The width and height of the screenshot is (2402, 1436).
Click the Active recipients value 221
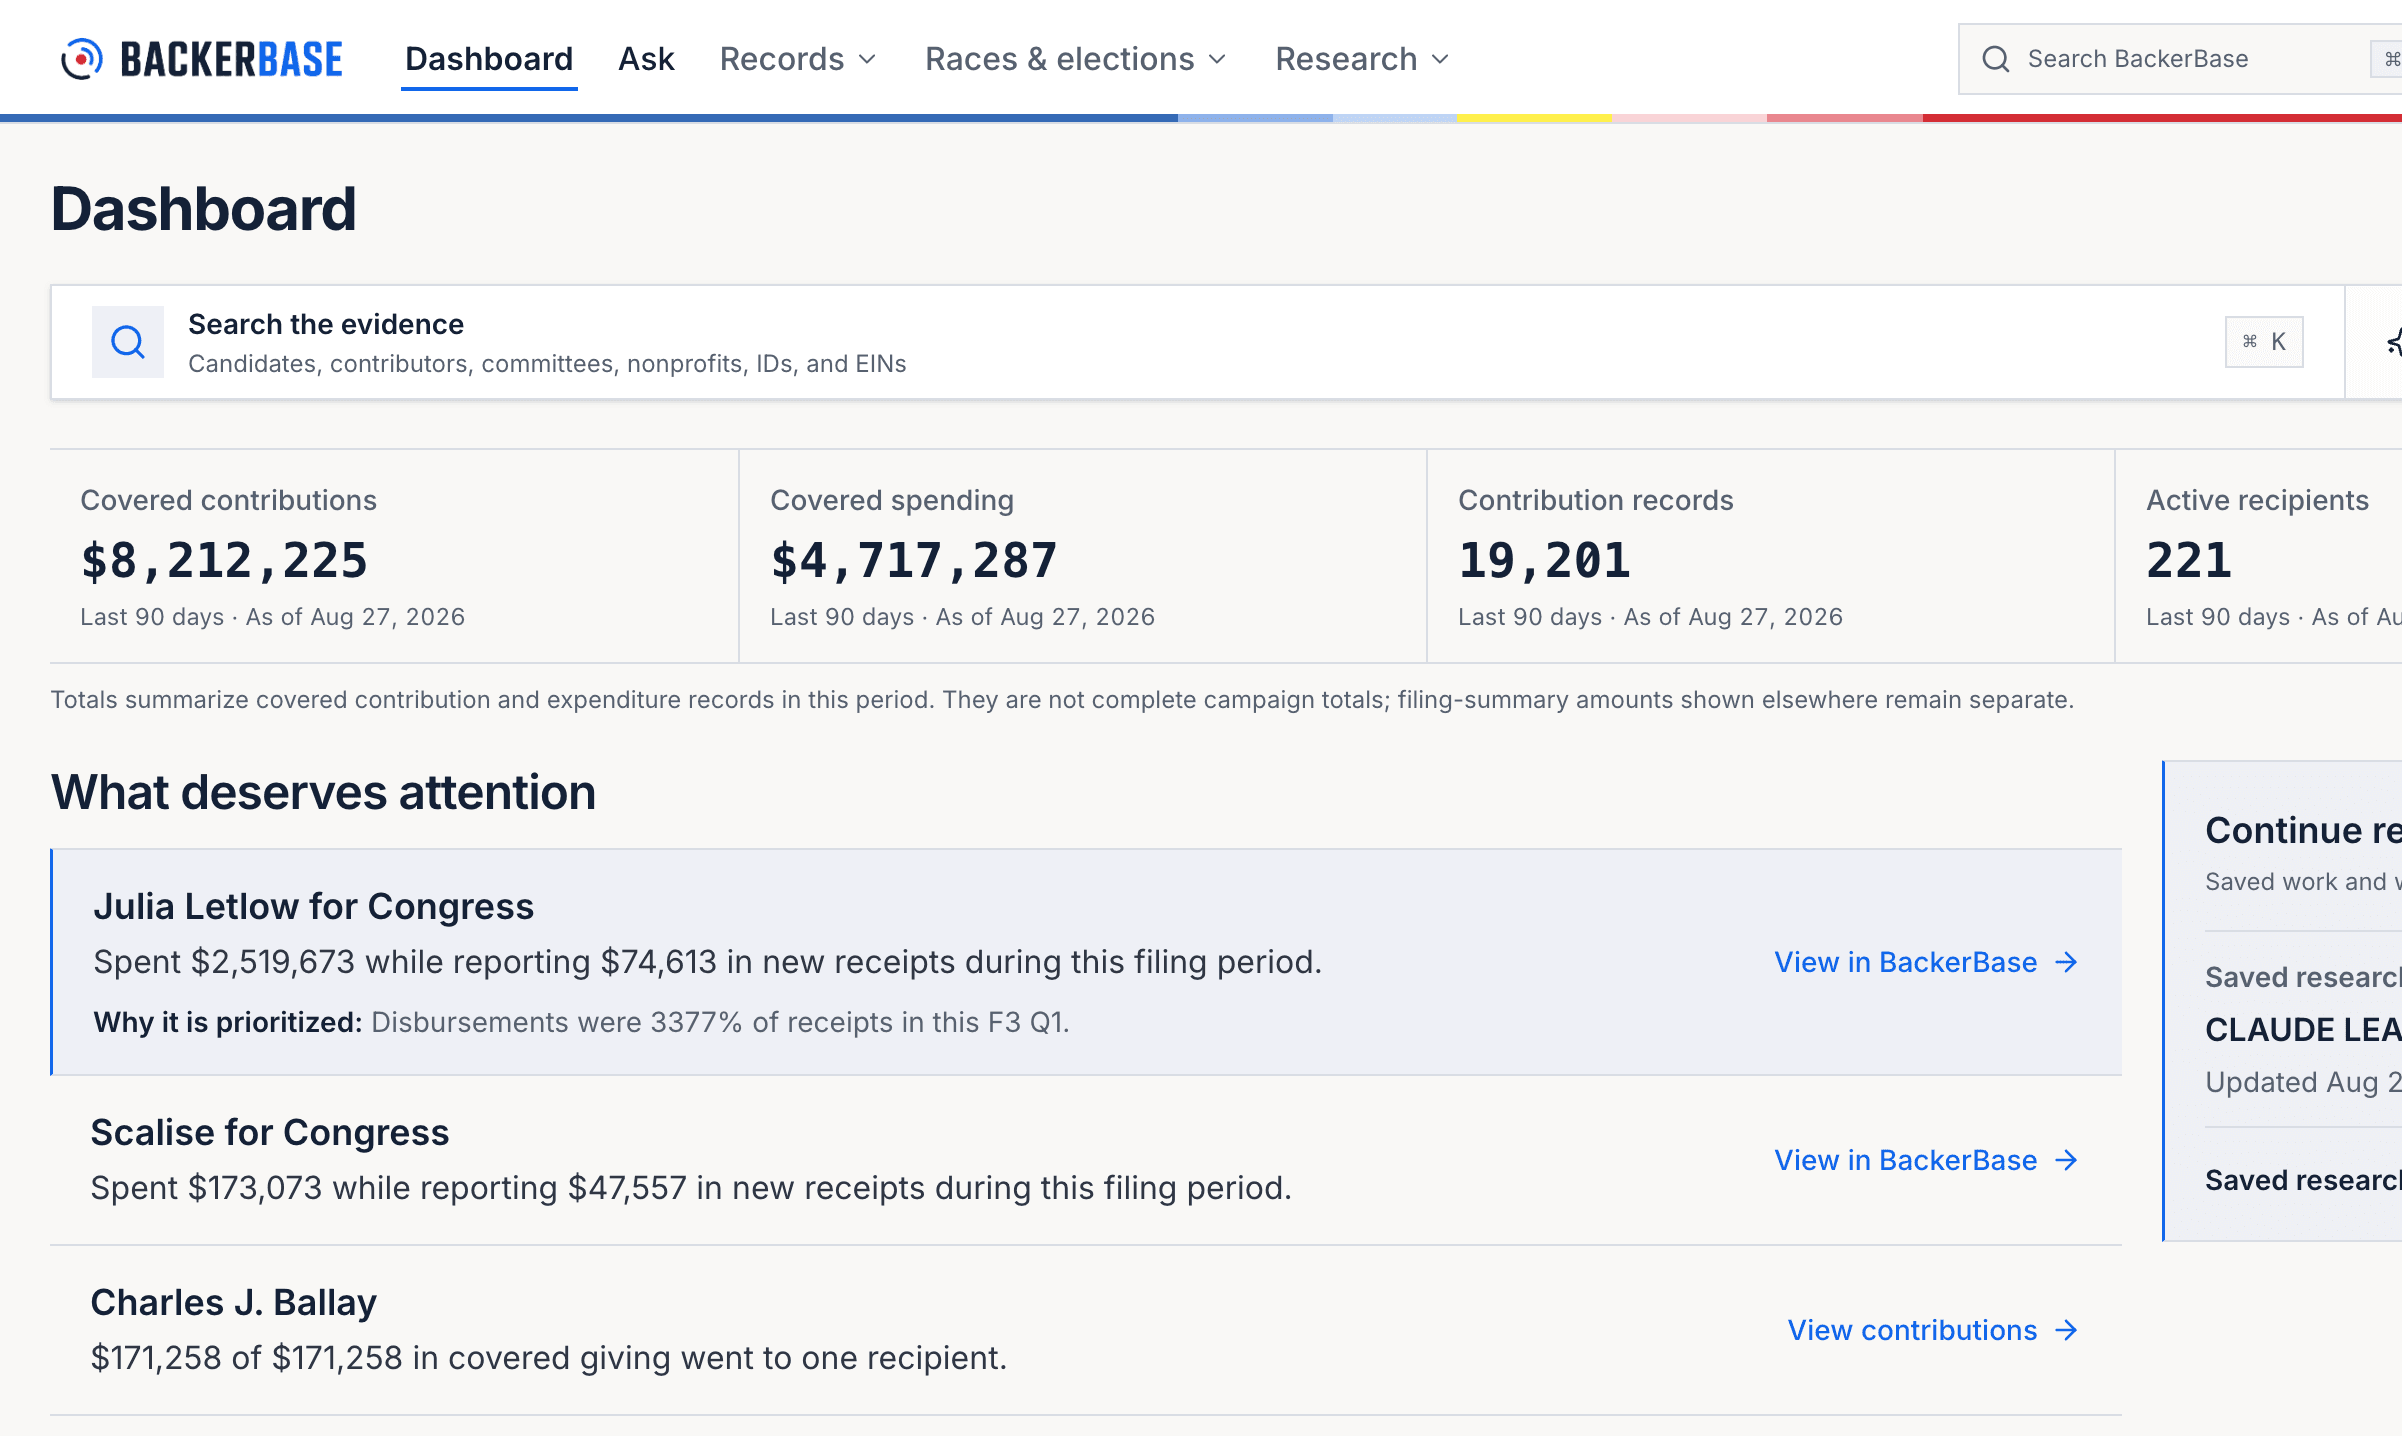pyautogui.click(x=2189, y=560)
